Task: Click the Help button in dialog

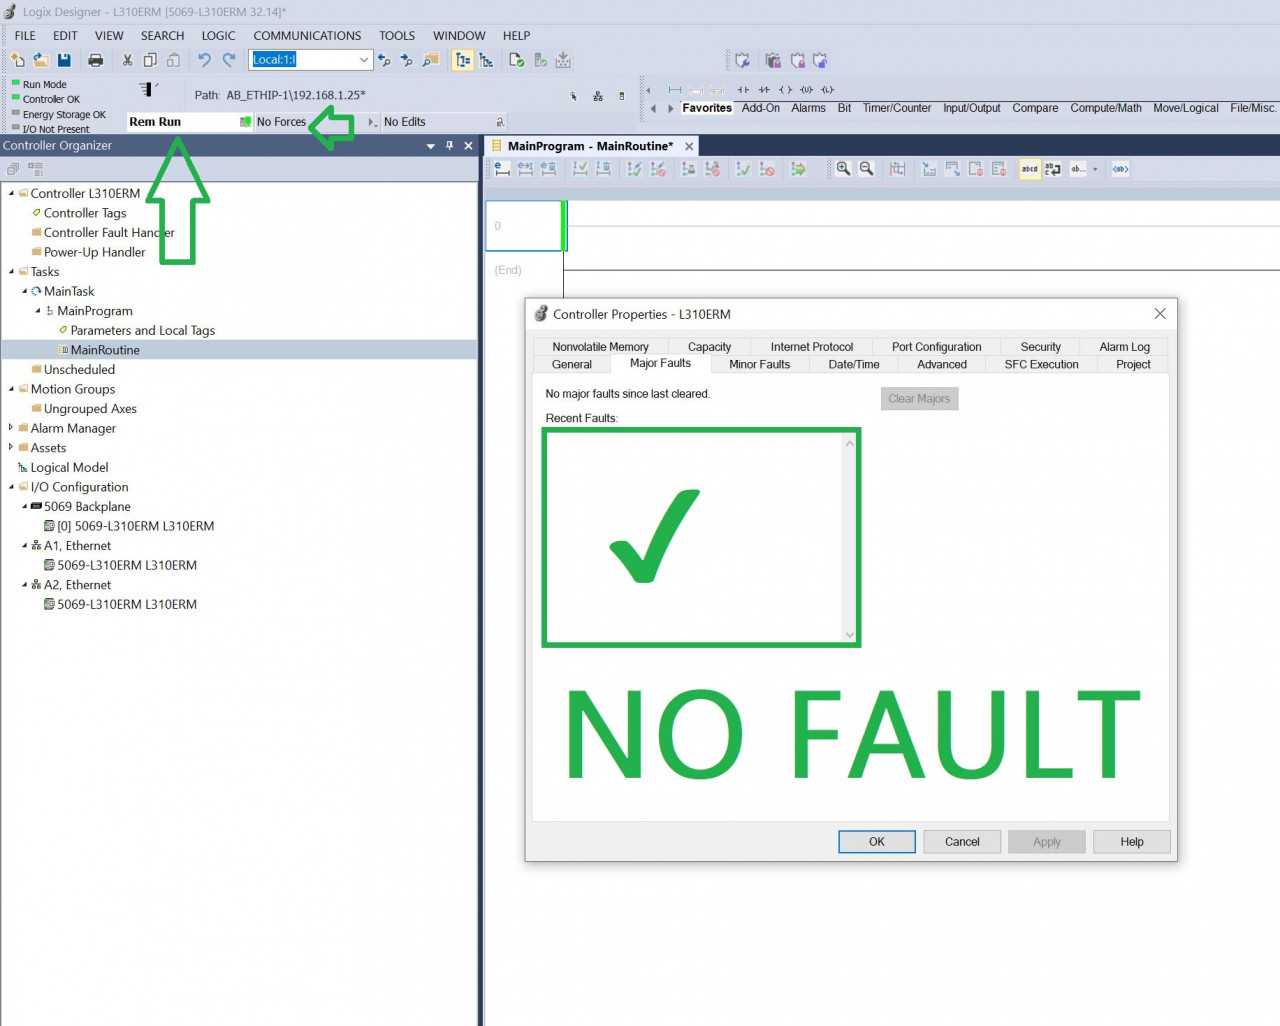Action: [x=1132, y=842]
